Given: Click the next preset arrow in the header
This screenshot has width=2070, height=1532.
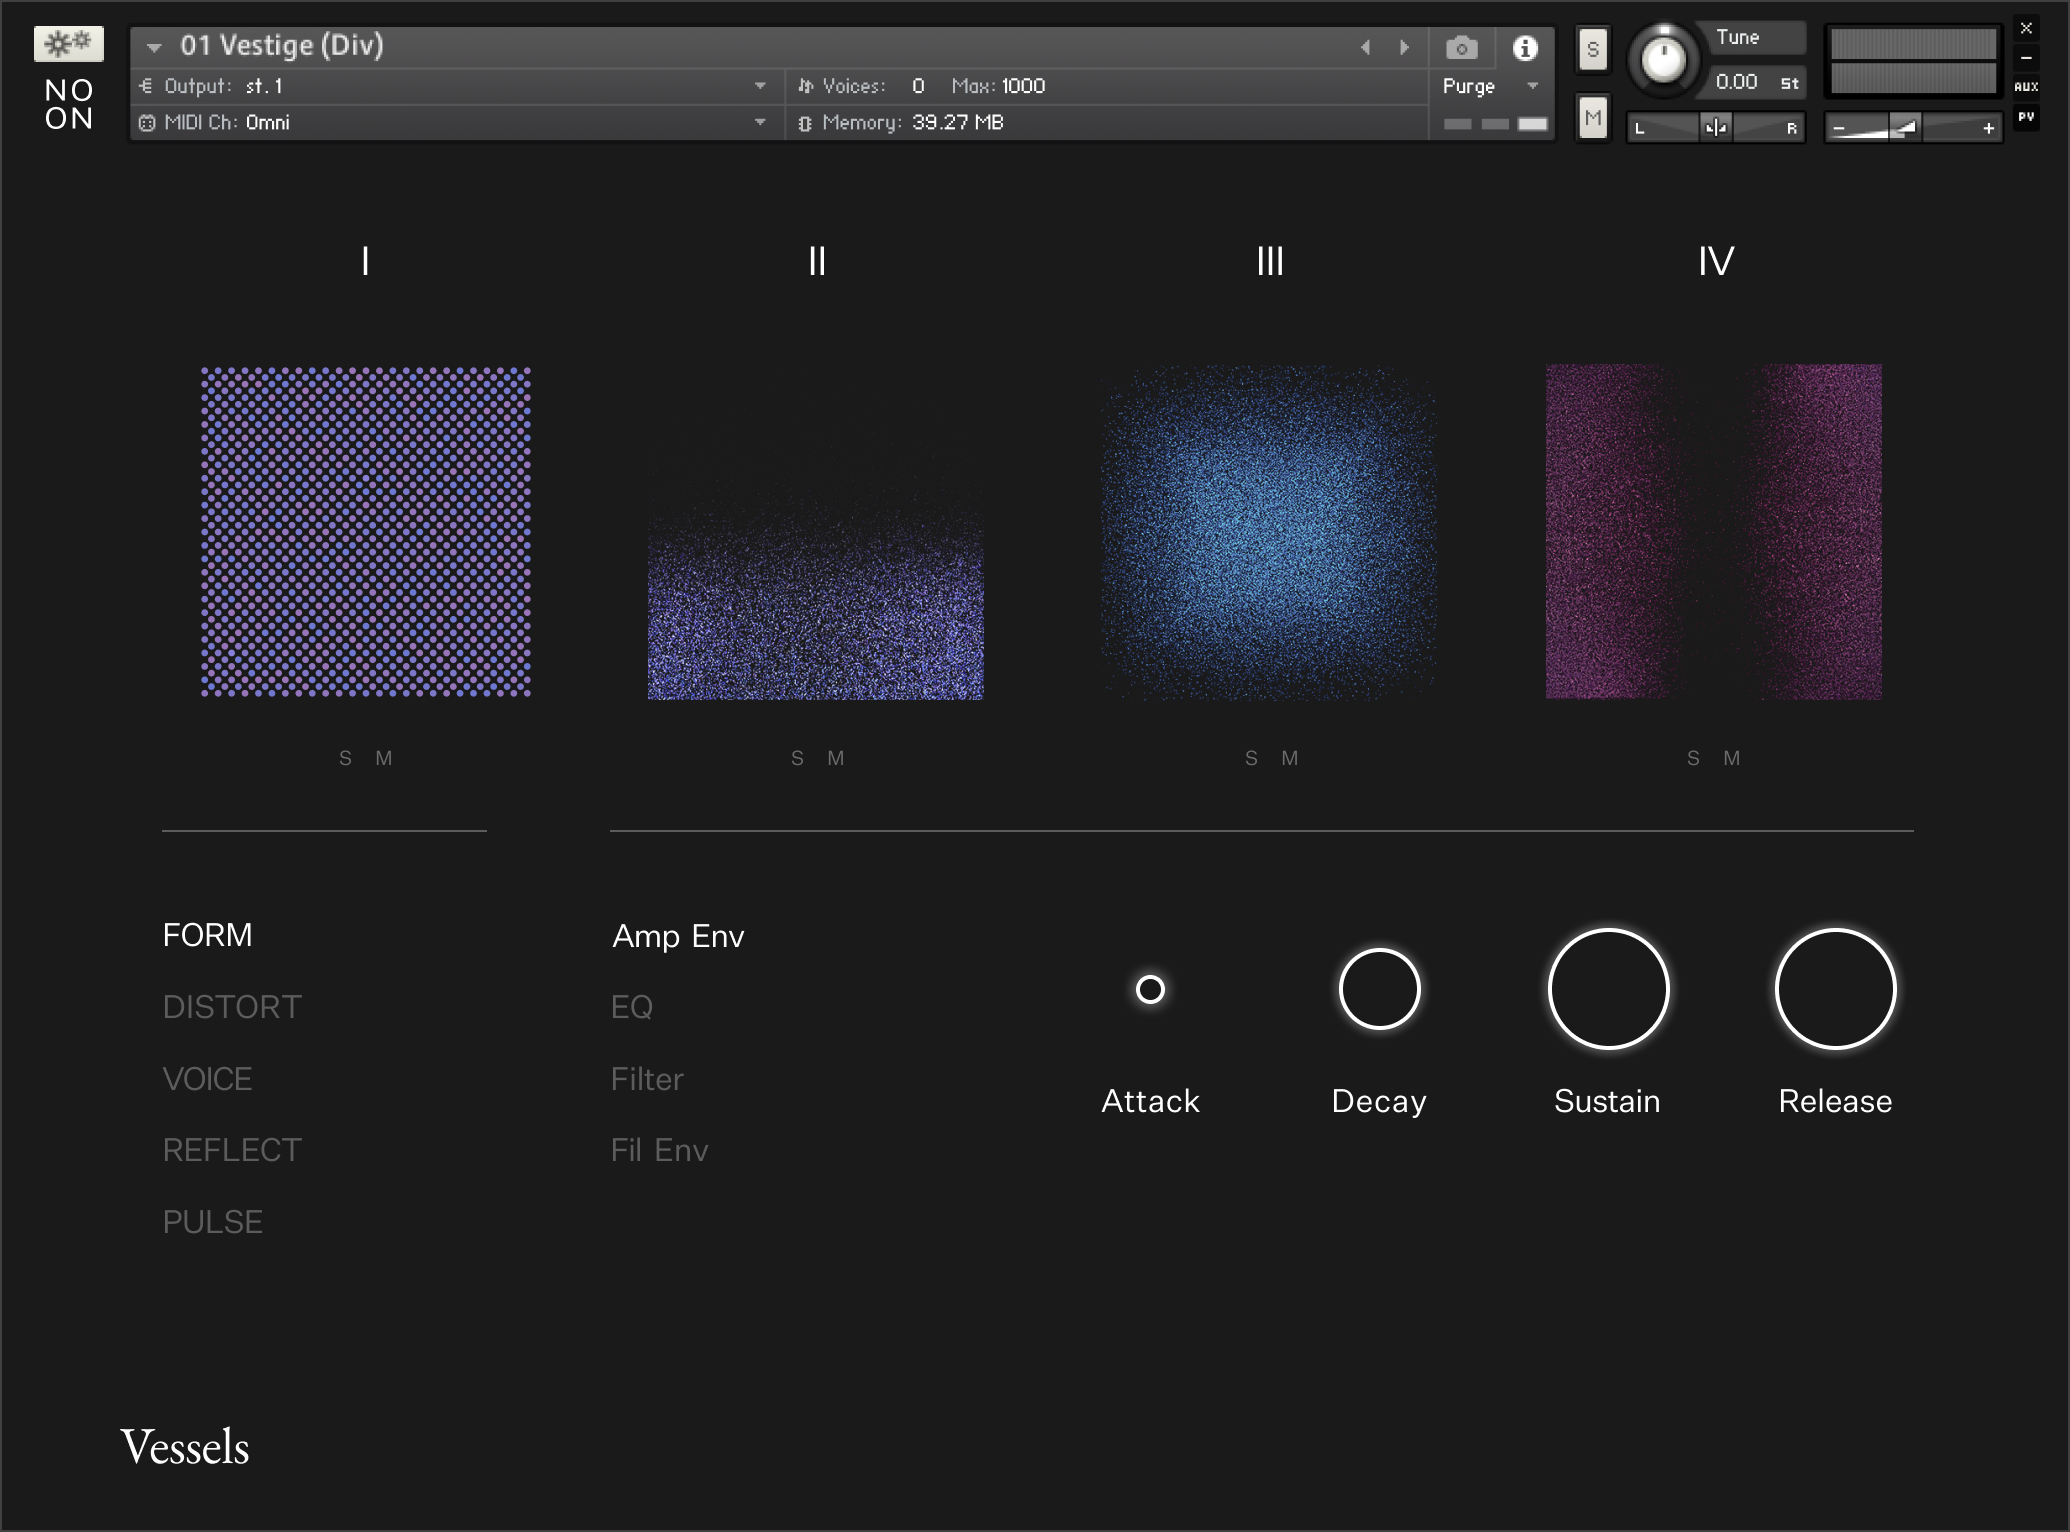Looking at the screenshot, I should pyautogui.click(x=1404, y=47).
